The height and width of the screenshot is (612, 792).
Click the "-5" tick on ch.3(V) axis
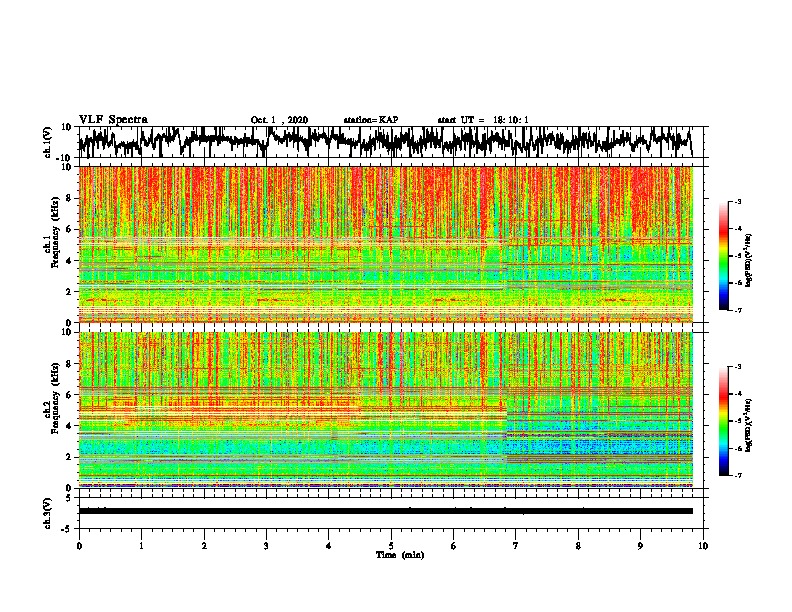click(67, 529)
